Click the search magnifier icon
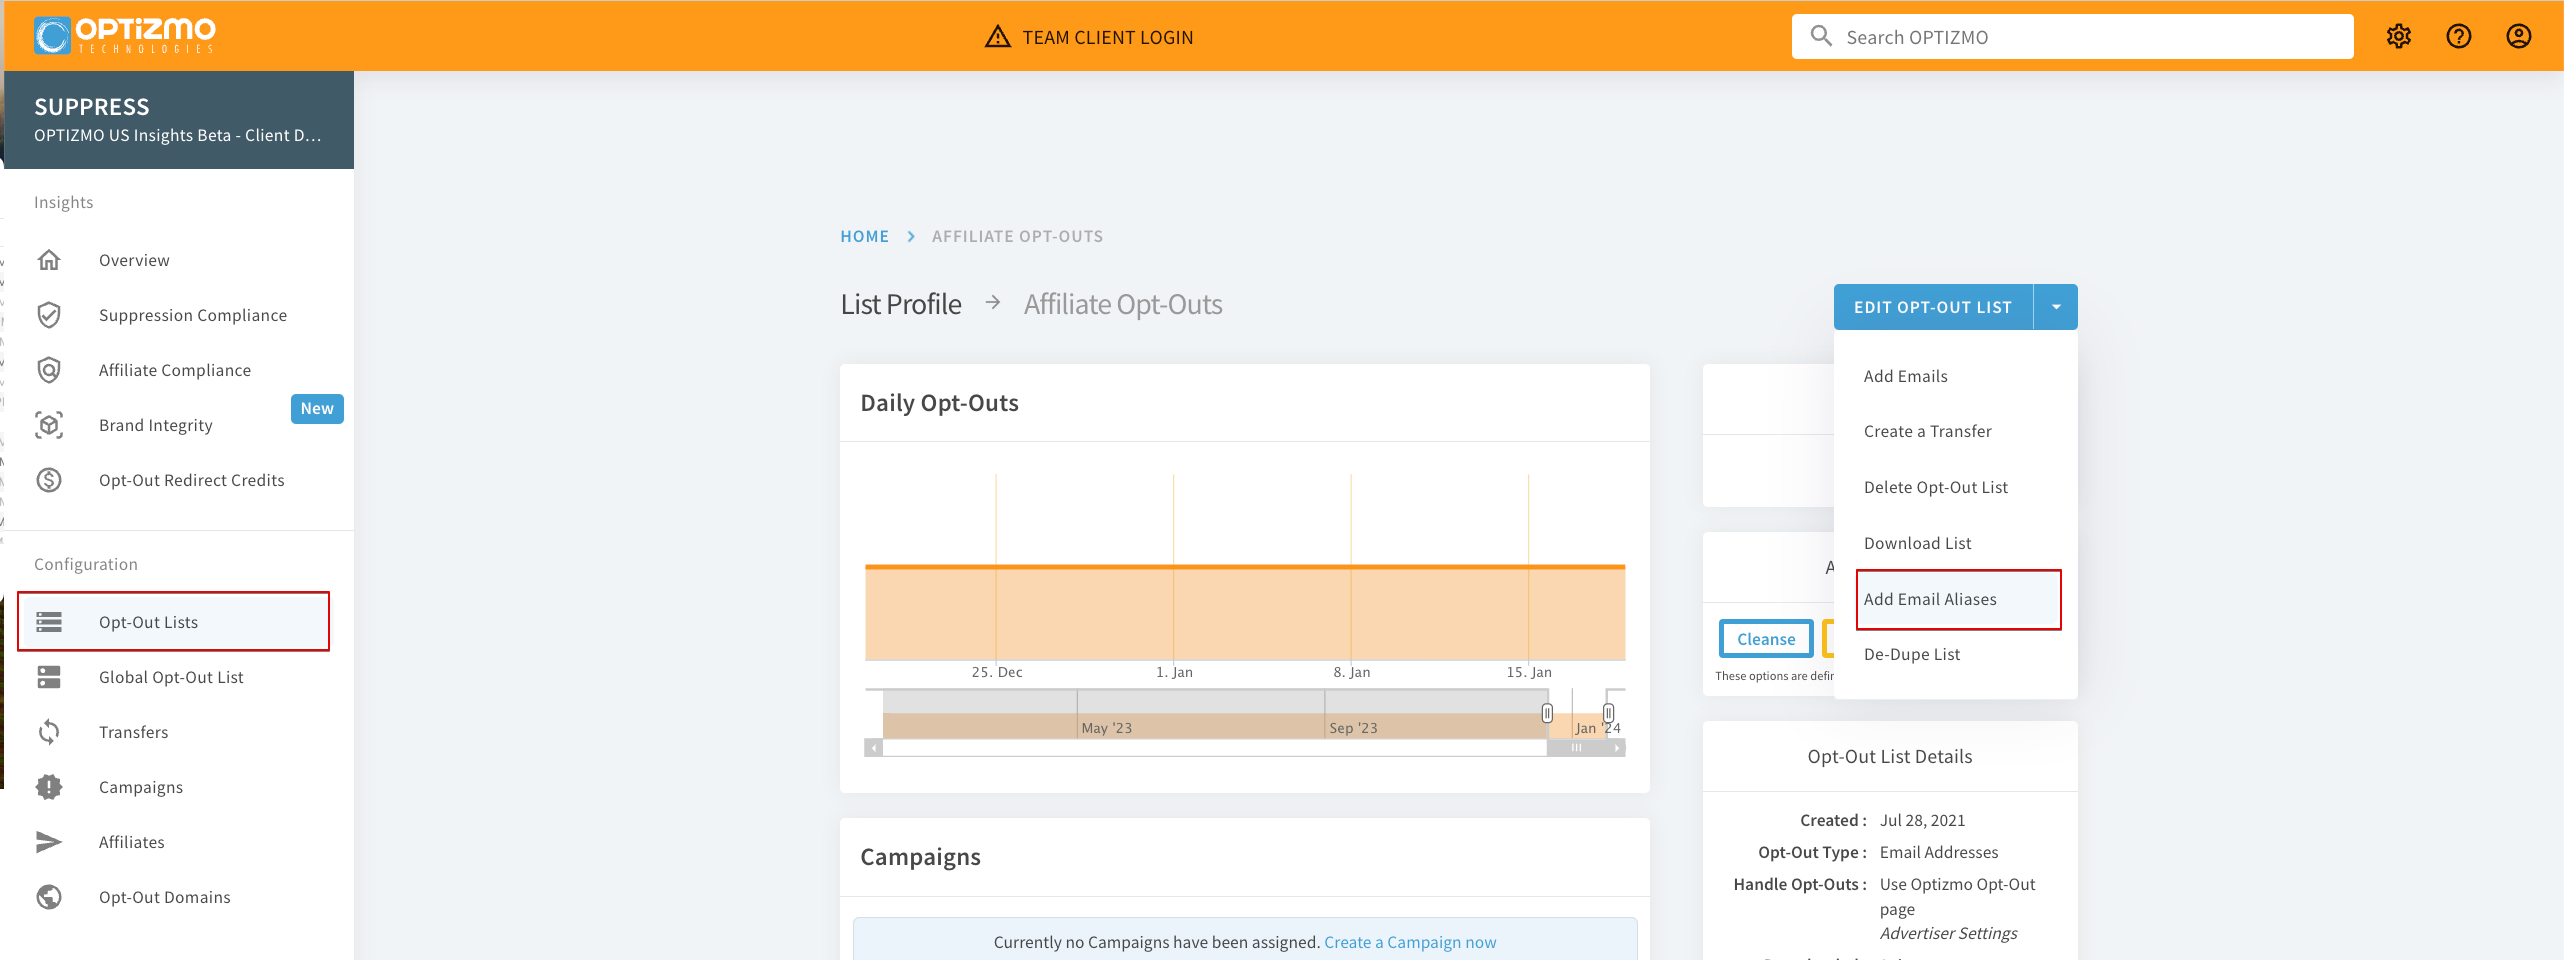The image size is (2564, 960). (1821, 37)
